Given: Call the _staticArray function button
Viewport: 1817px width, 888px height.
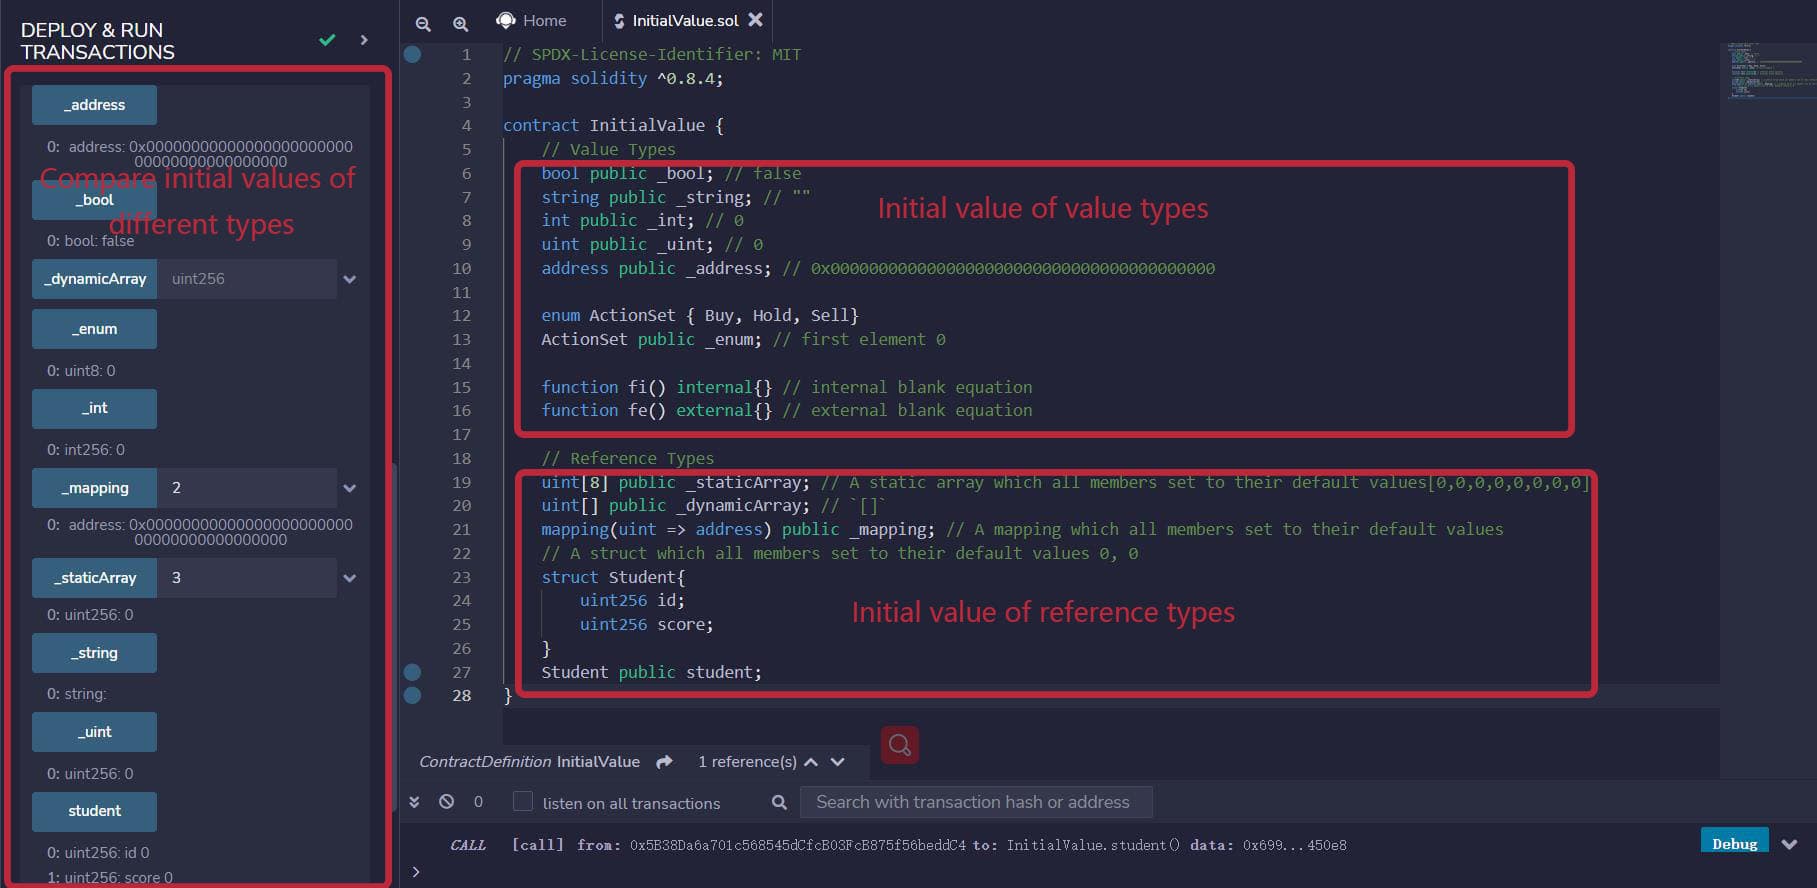Looking at the screenshot, I should pyautogui.click(x=94, y=578).
